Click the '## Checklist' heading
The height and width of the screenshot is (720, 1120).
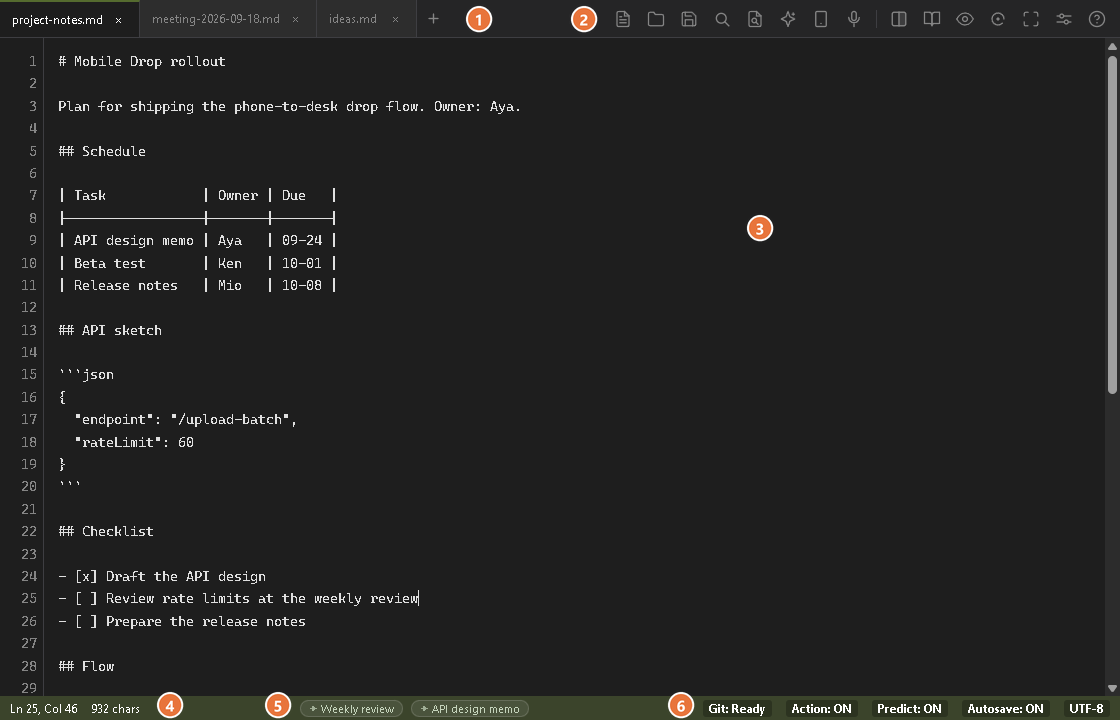tap(106, 531)
